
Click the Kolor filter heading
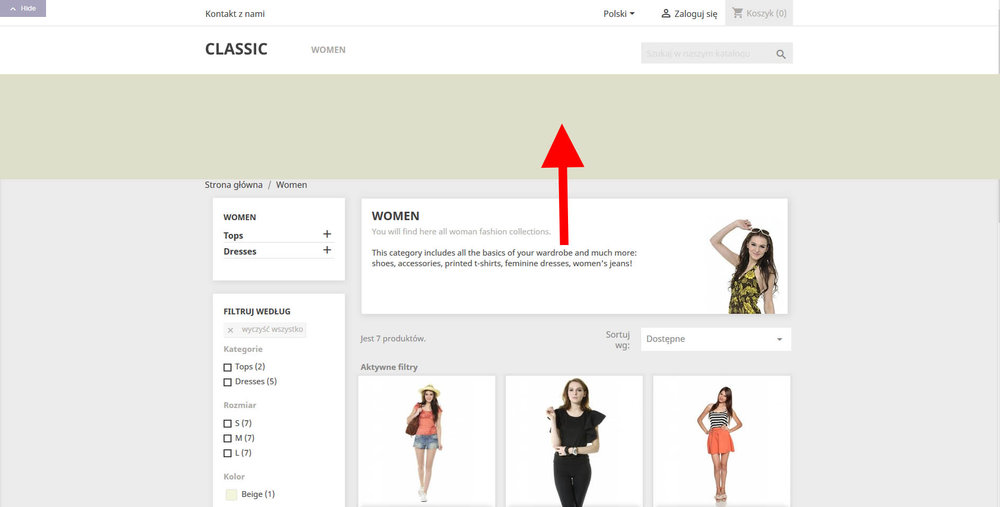pyautogui.click(x=234, y=477)
